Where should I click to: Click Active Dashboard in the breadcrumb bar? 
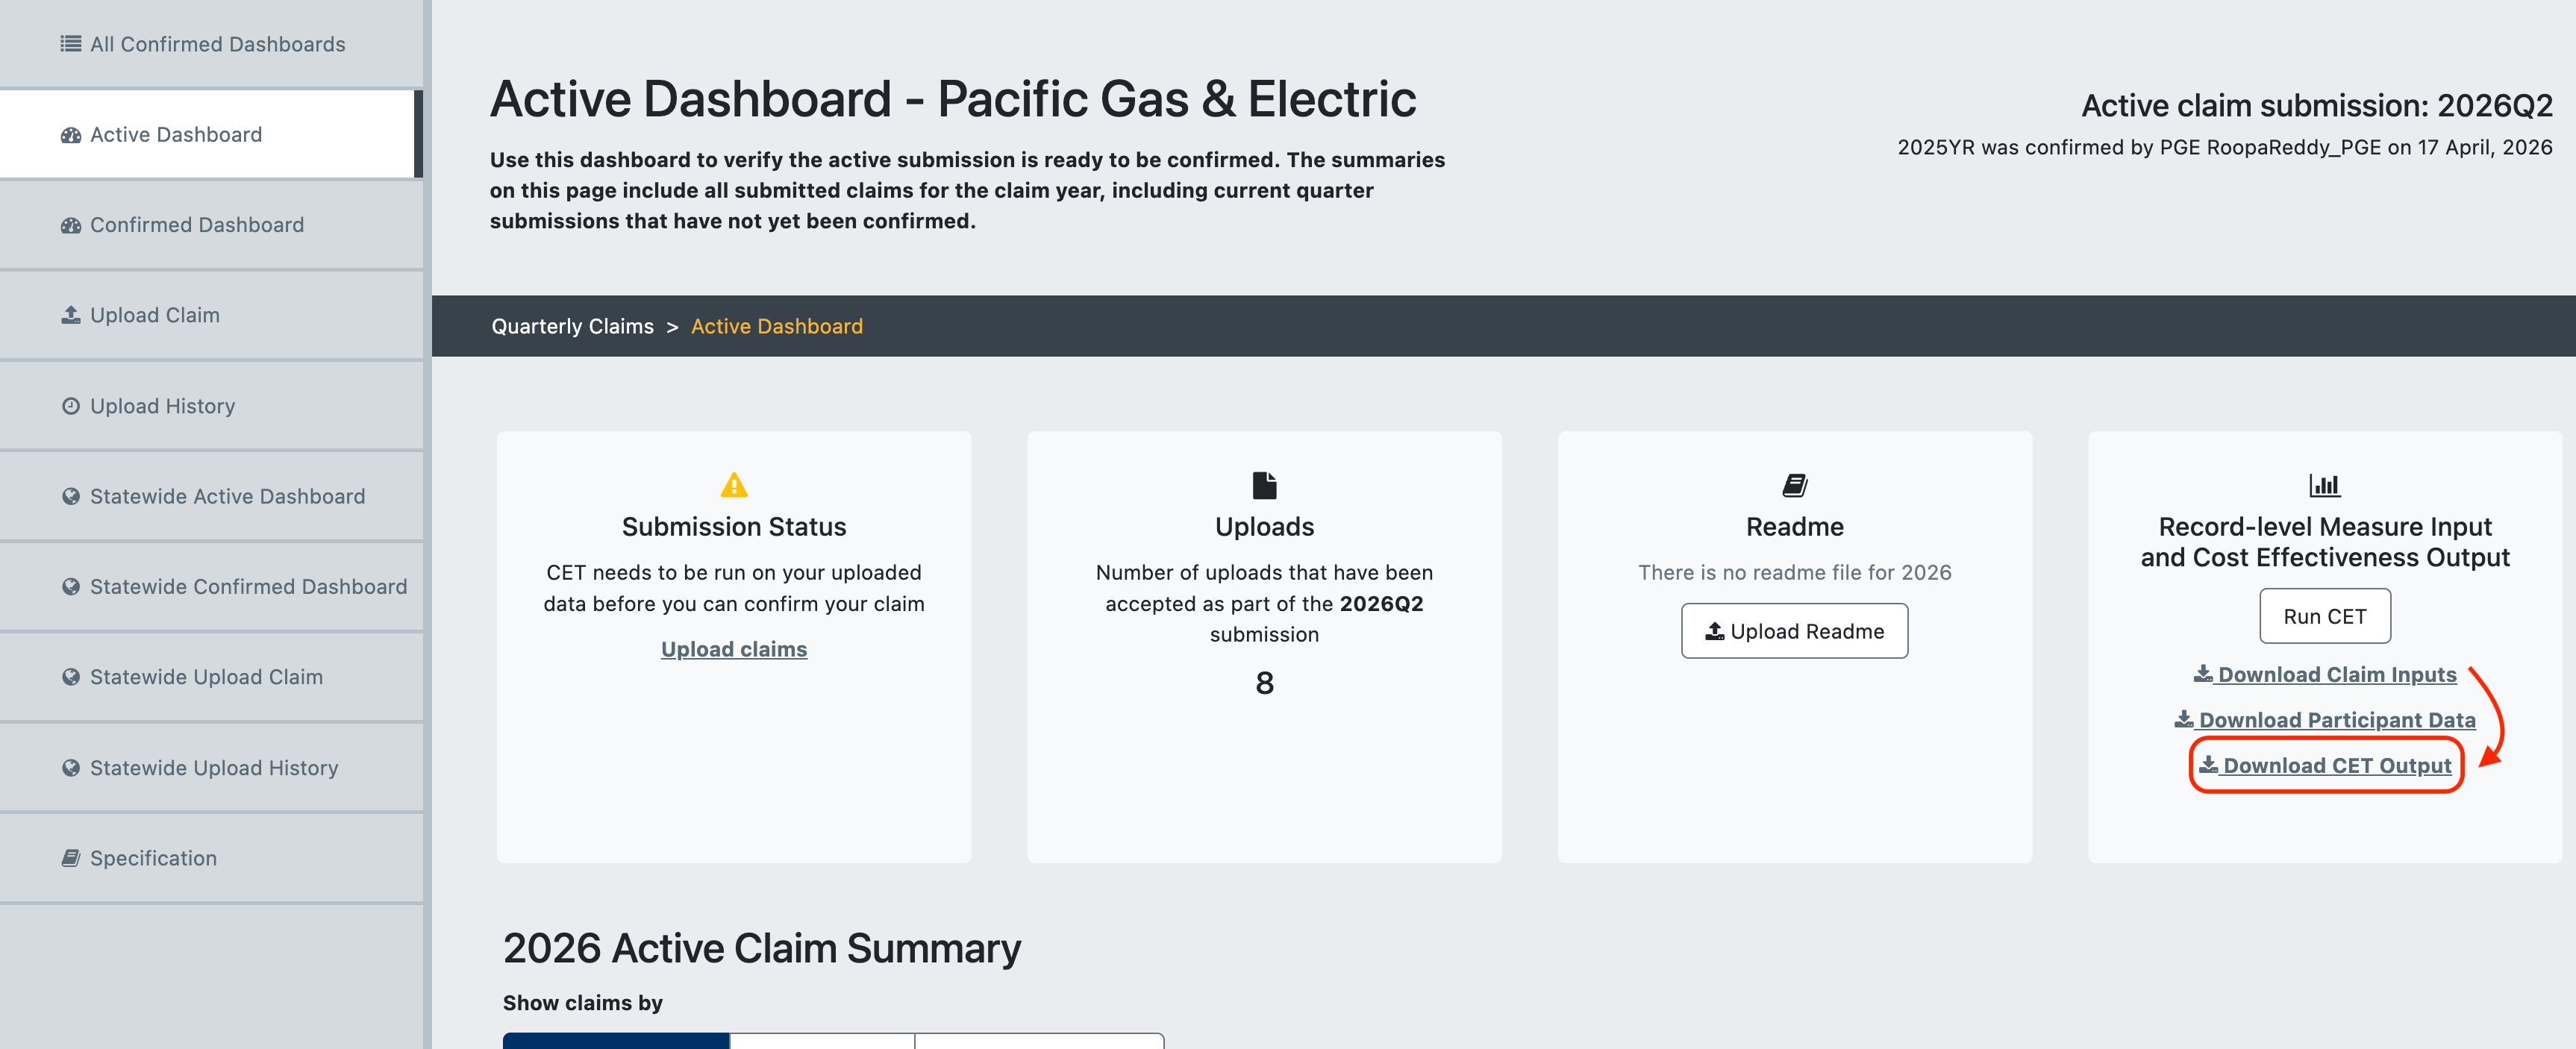(776, 326)
